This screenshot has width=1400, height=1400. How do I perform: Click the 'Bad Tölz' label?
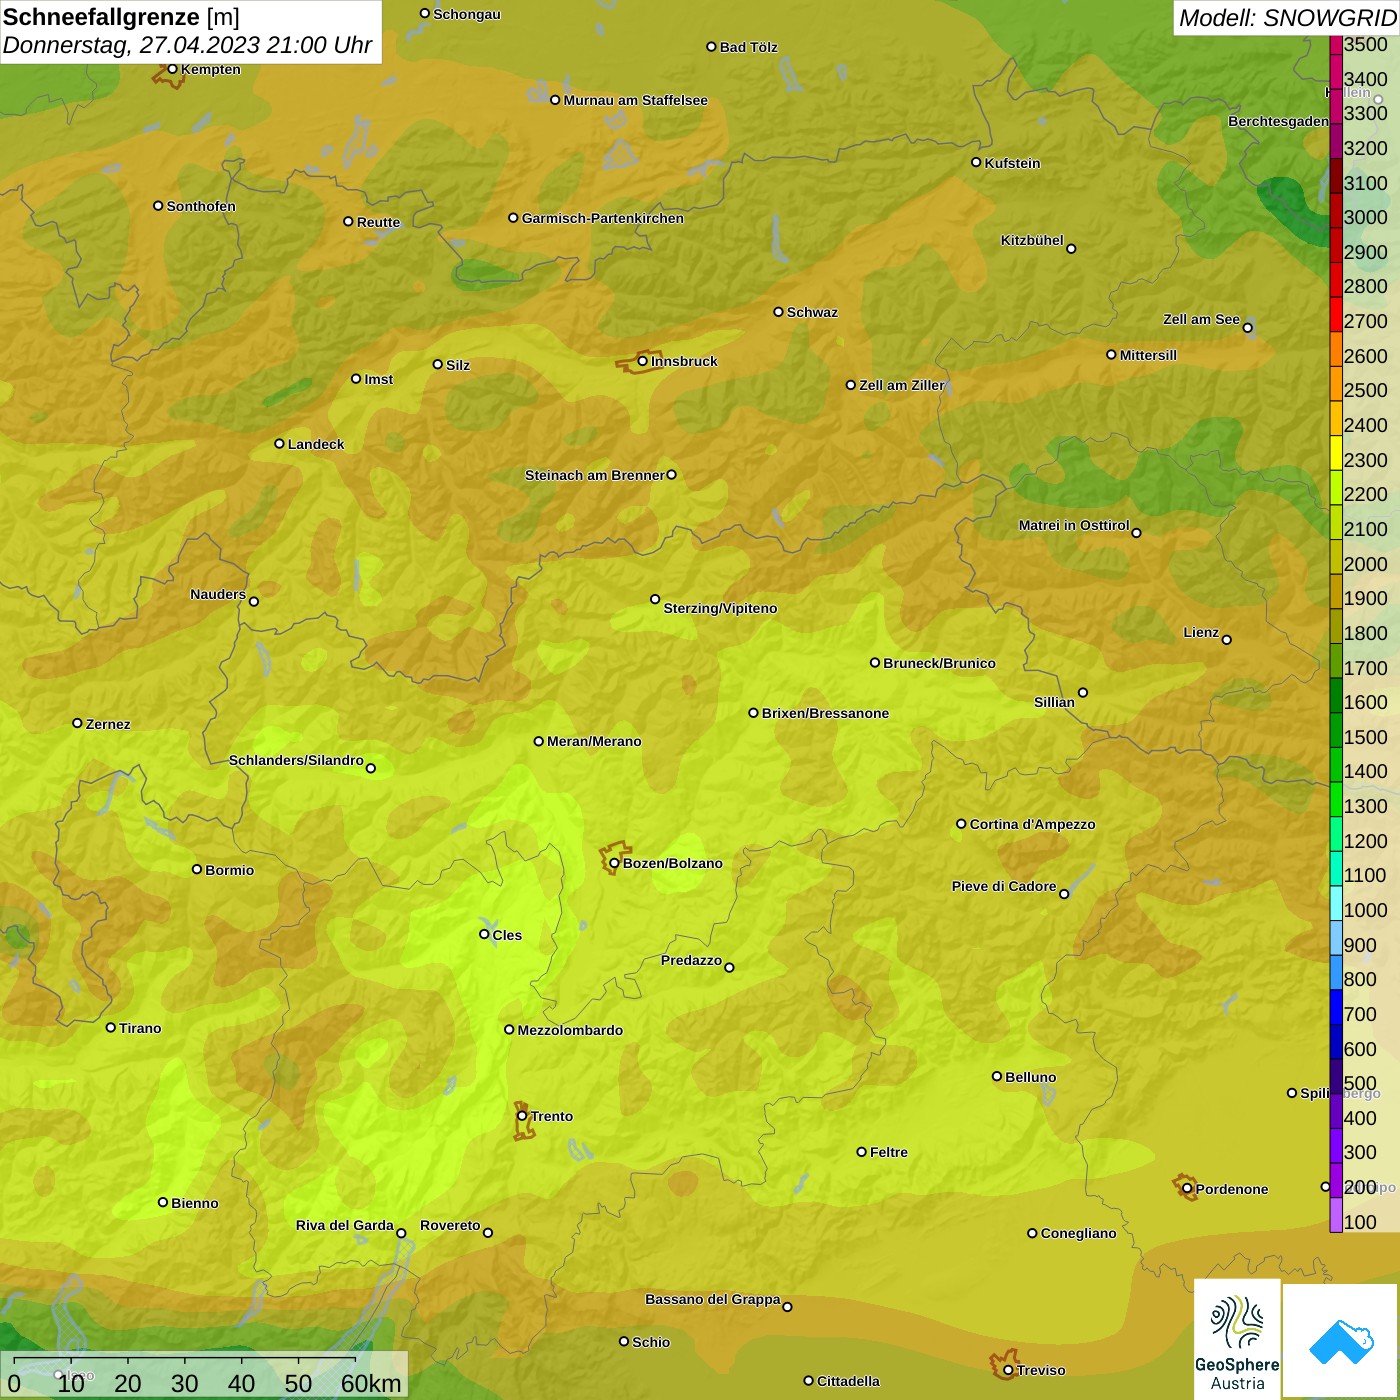tap(748, 47)
